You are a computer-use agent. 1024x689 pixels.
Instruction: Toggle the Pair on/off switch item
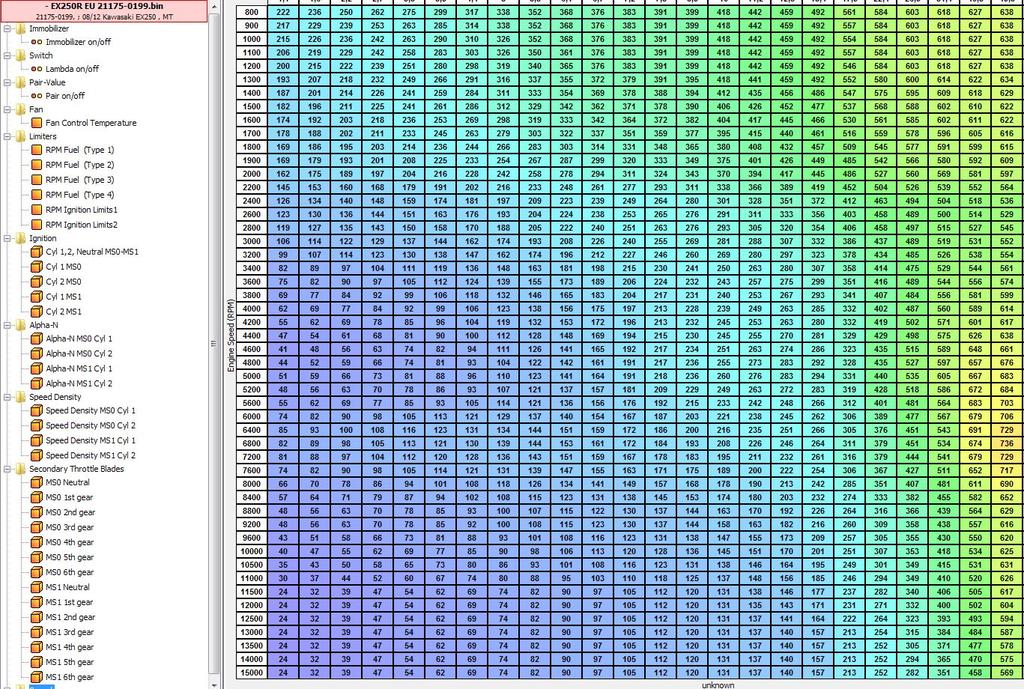(x=57, y=95)
